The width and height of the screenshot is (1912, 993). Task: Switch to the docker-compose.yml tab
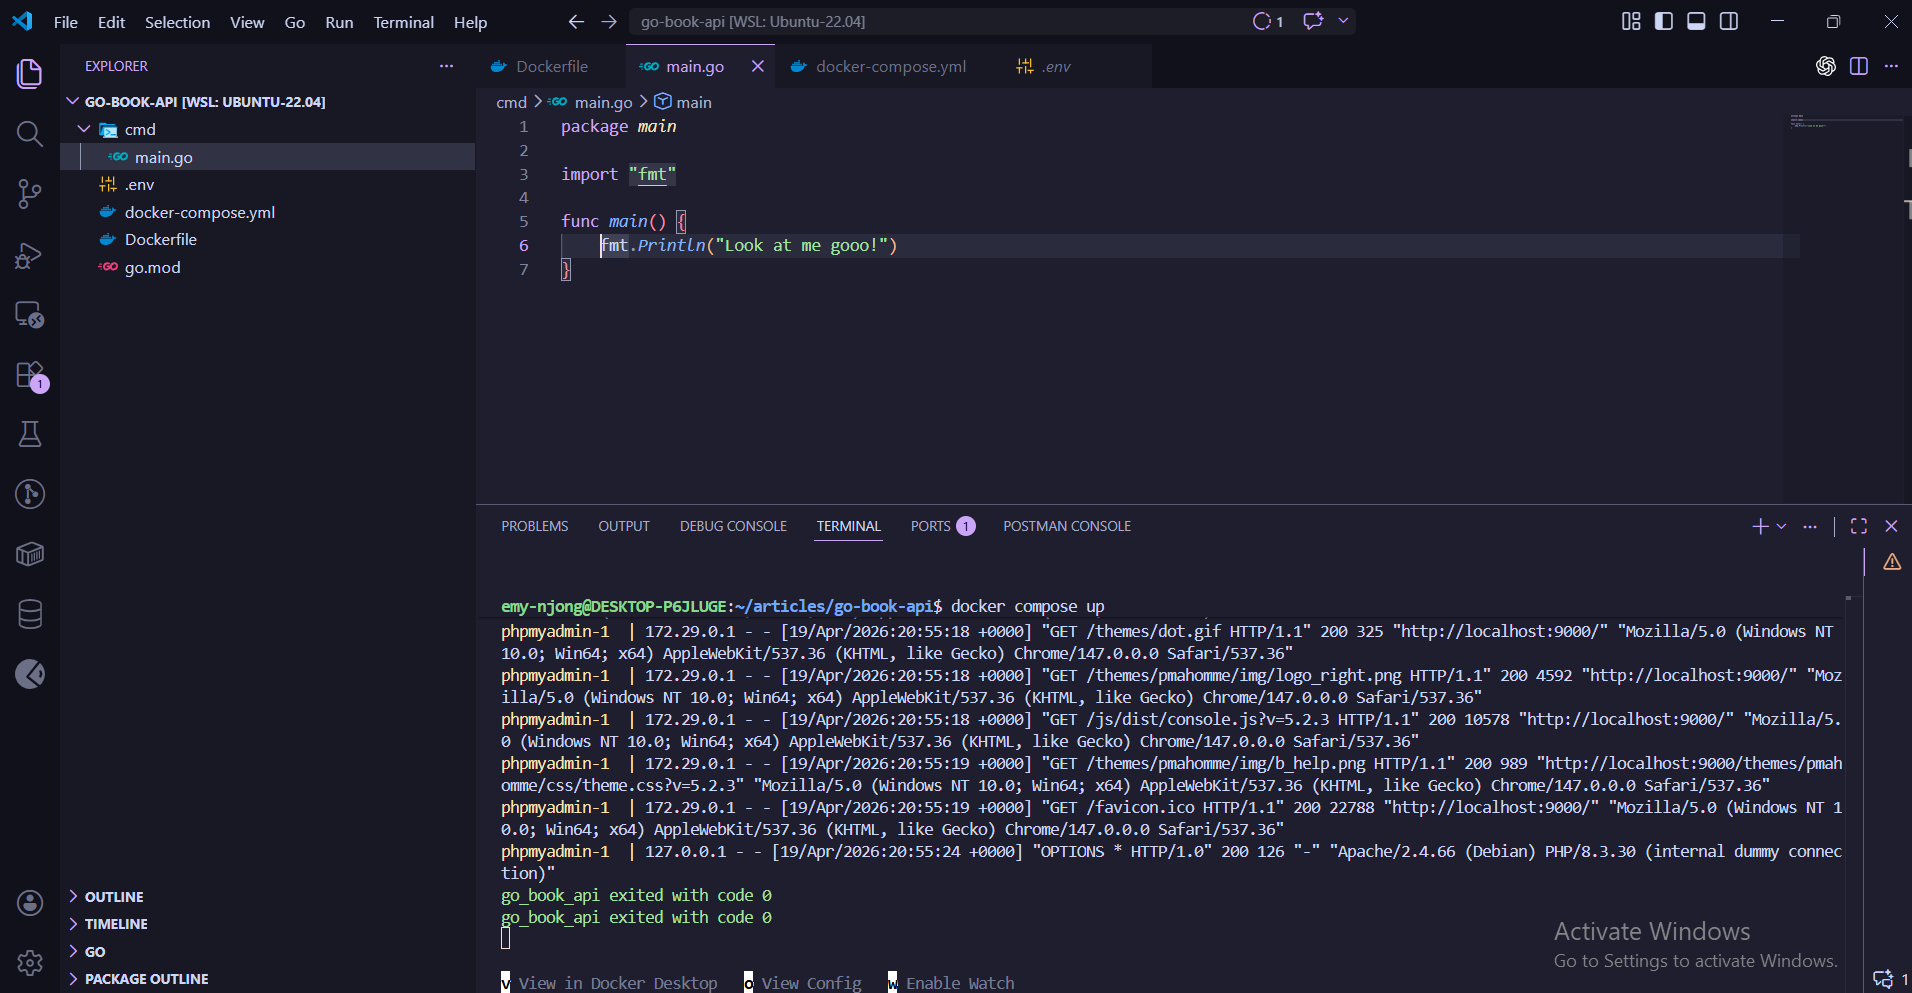pos(890,66)
